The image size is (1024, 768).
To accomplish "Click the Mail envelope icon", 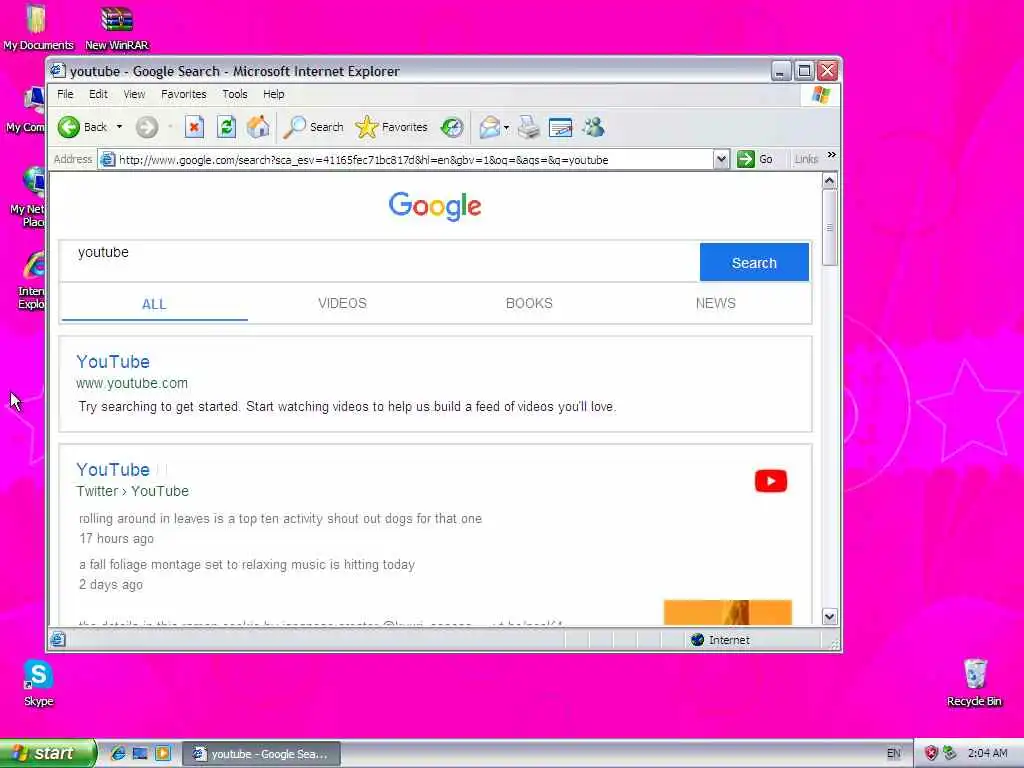I will coord(489,127).
